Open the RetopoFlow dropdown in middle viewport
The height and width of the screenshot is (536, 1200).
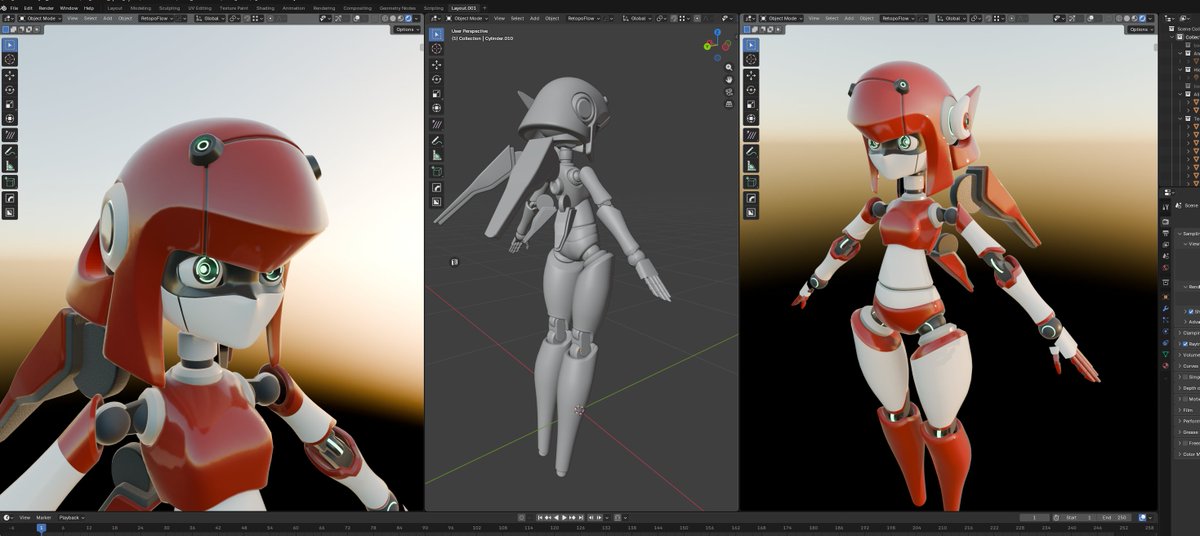coord(586,18)
